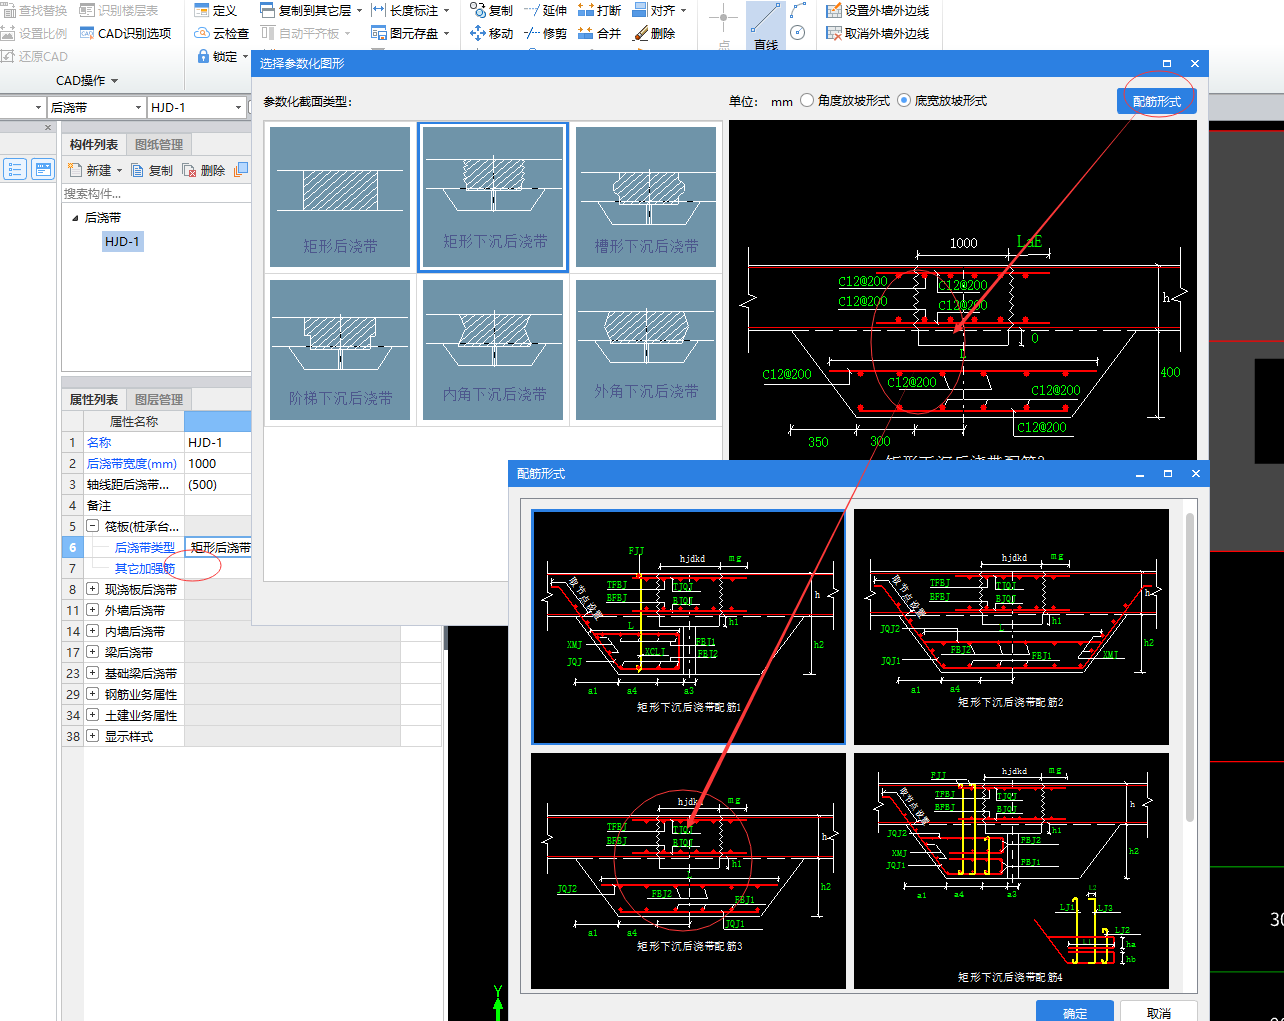Choose 矩形下沉后浇带配筋3 diagram

689,871
